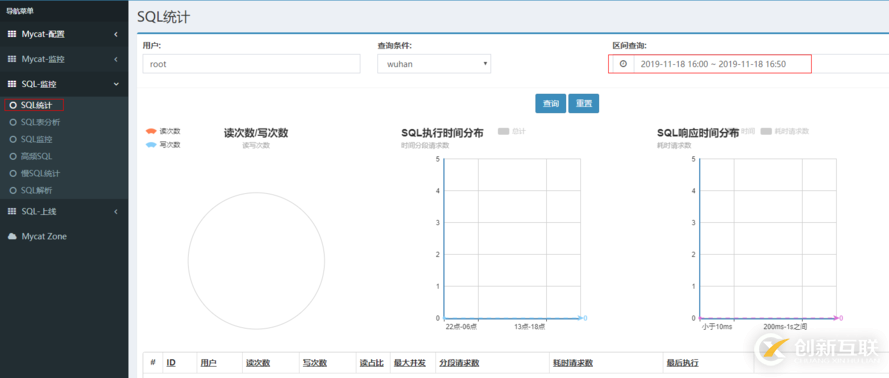The image size is (889, 378).
Task: Click the SQL响应时间分布 chart title
Action: click(698, 133)
